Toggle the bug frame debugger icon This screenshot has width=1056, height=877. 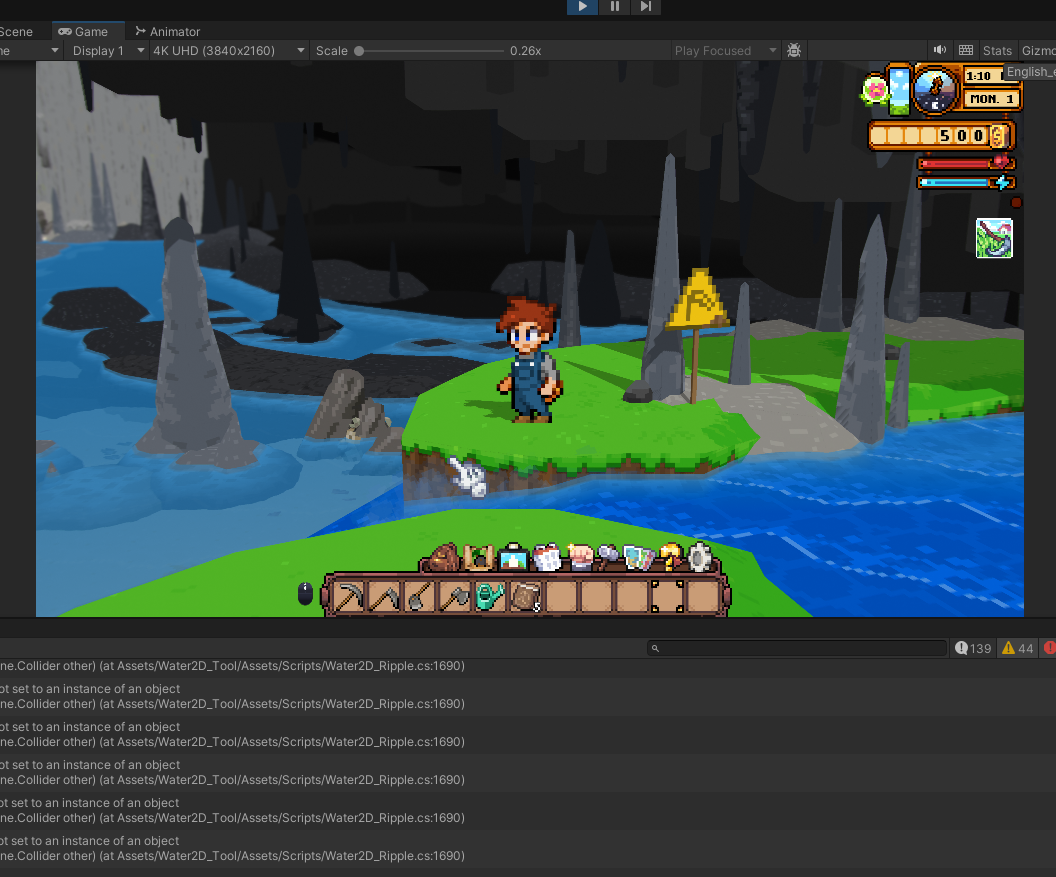click(x=794, y=50)
